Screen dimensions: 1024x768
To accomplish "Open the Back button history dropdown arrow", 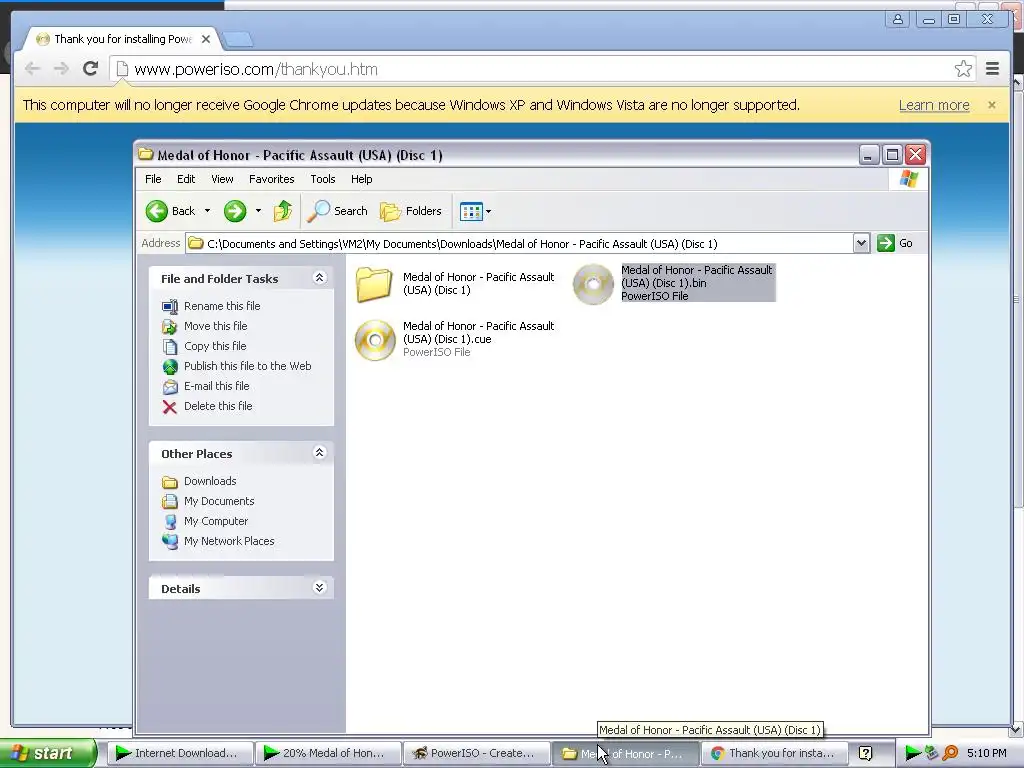I will [x=207, y=211].
